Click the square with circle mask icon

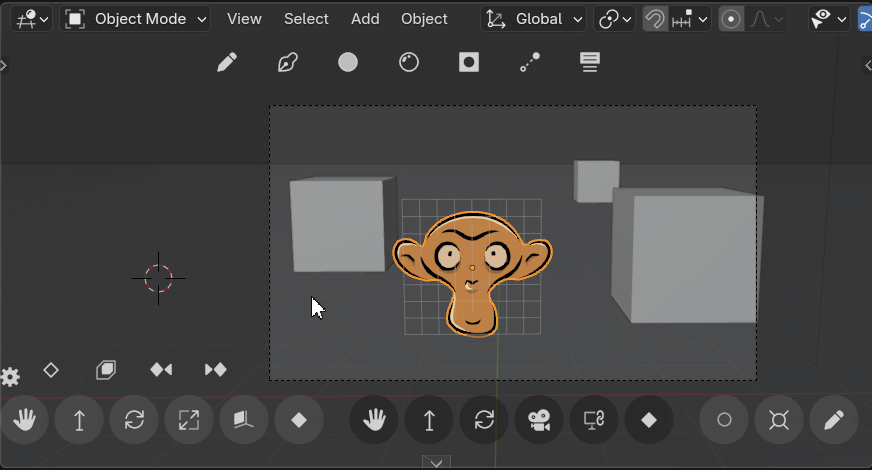tap(469, 62)
